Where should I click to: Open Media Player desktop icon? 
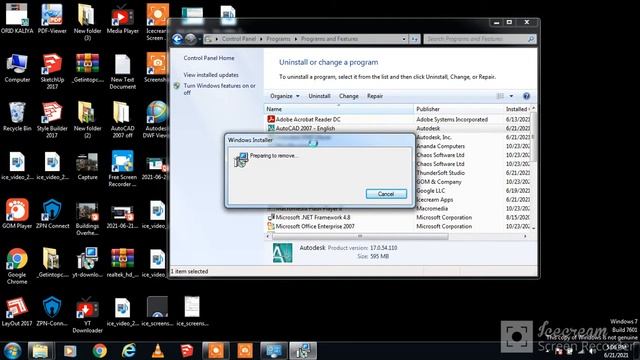[122, 19]
